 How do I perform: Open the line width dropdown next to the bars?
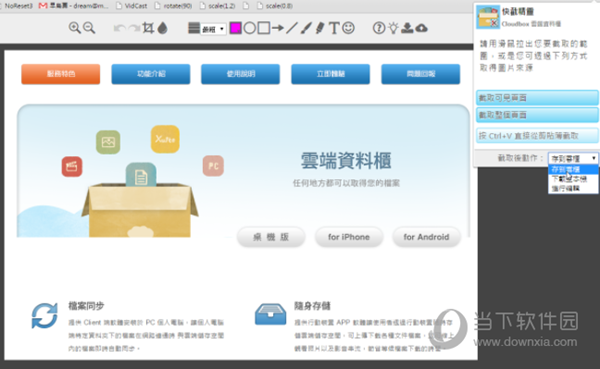coord(213,29)
